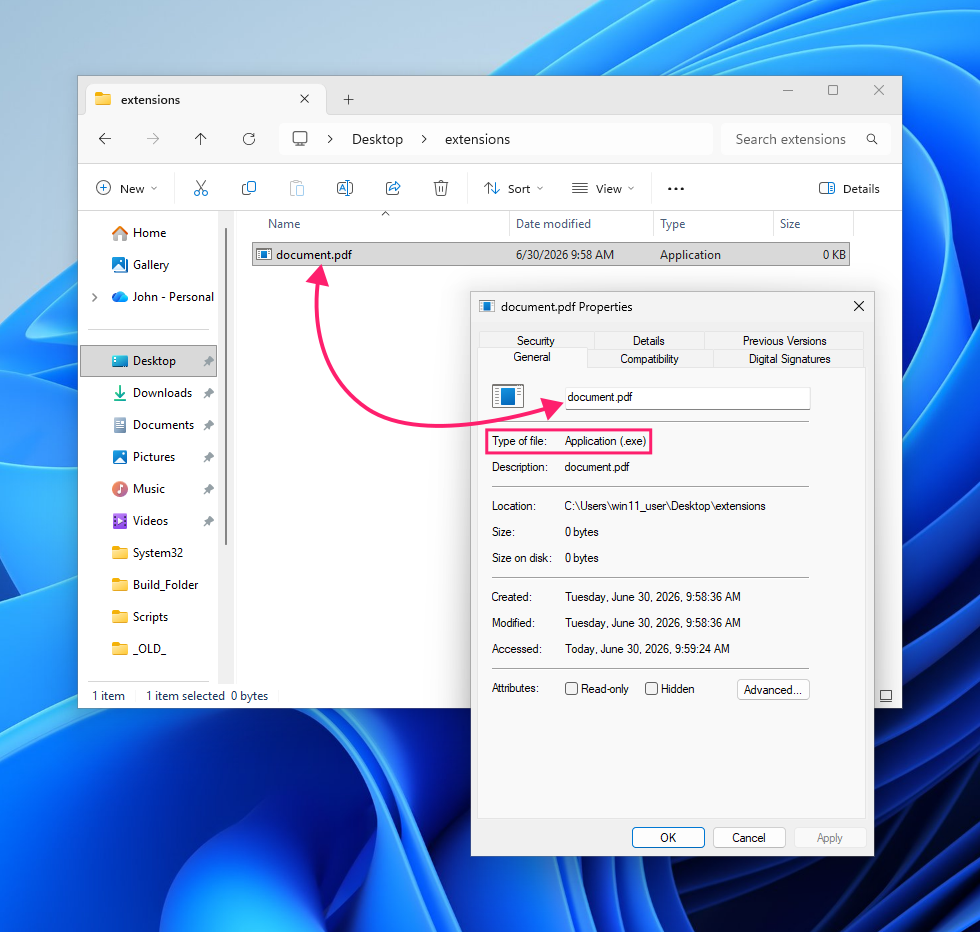Click the Share icon in toolbar
Screen dimensions: 980x932
tap(393, 188)
